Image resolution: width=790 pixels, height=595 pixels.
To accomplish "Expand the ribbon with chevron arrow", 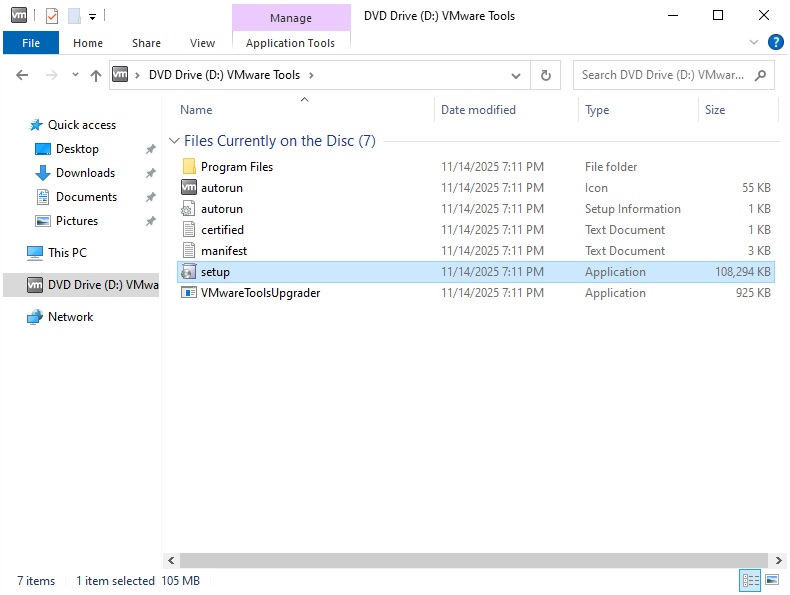I will pos(754,42).
